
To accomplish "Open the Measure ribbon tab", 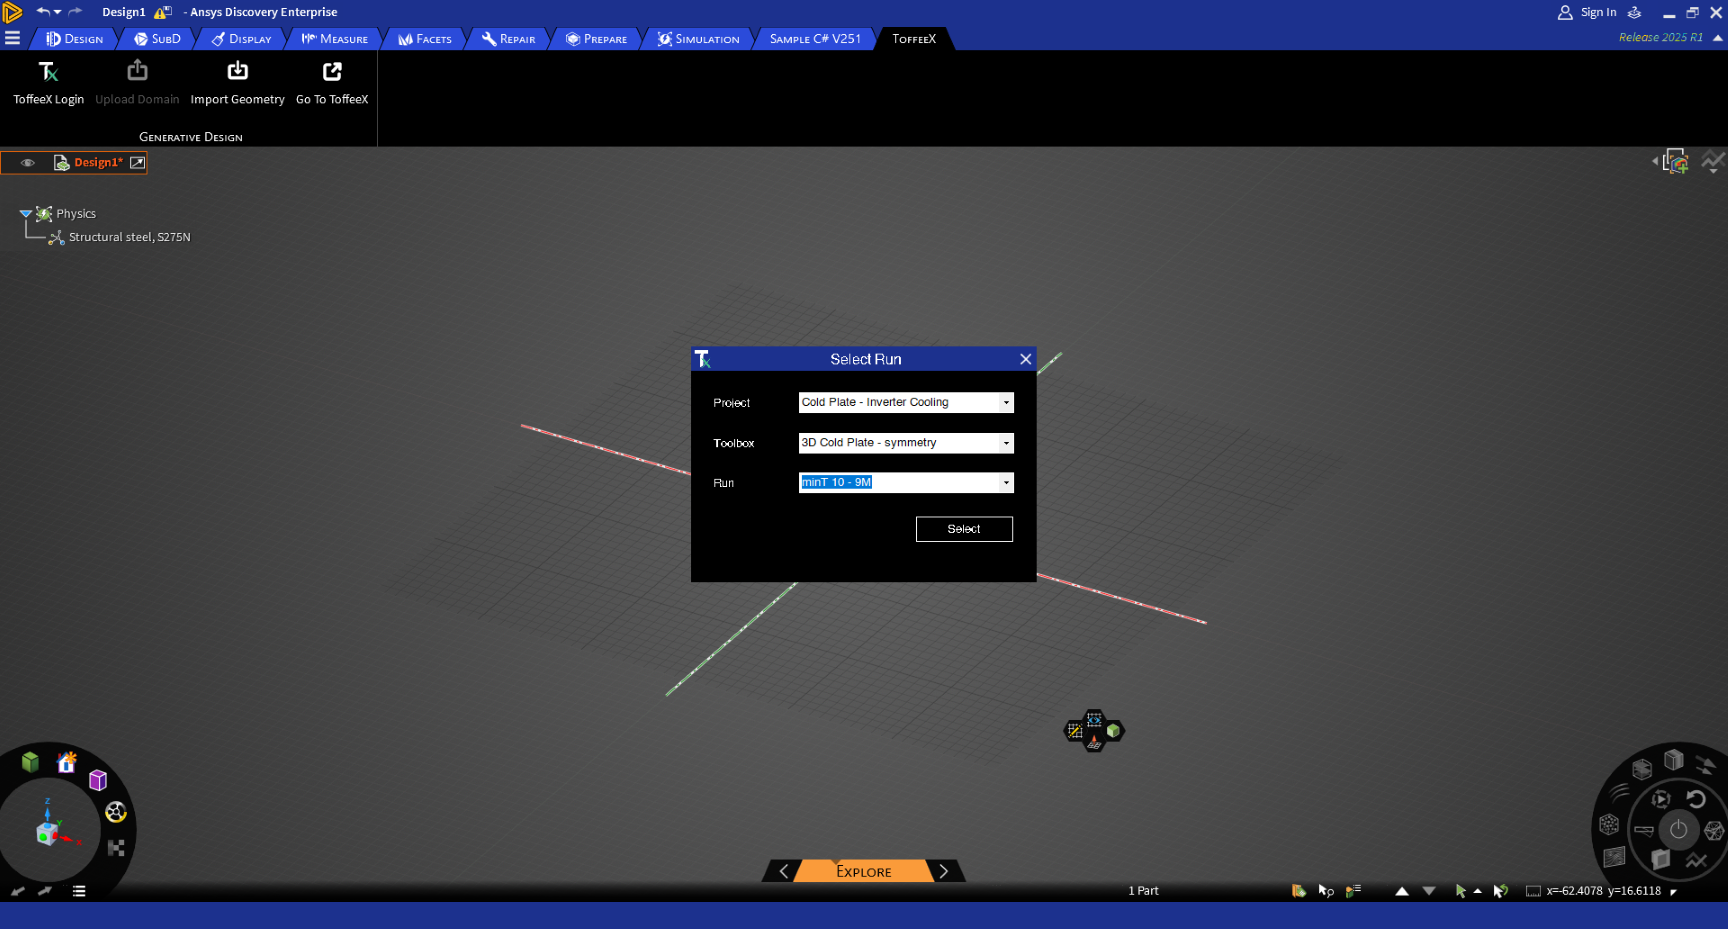I will [335, 38].
